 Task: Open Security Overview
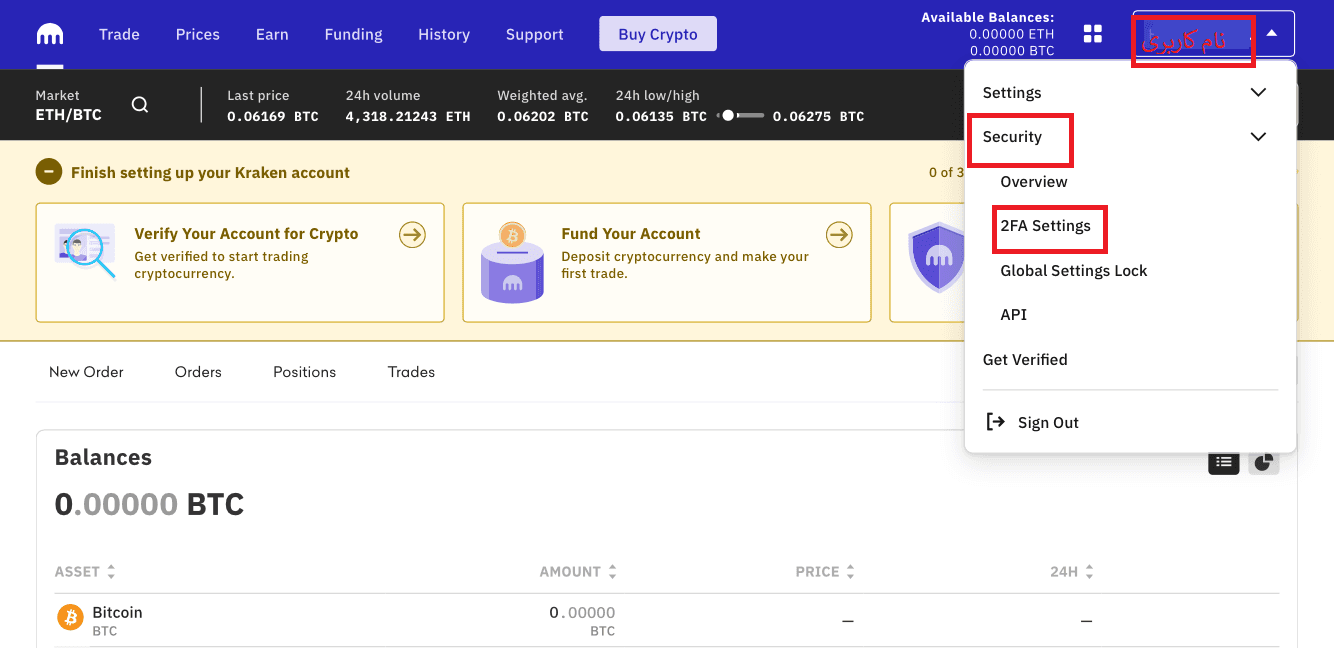click(1034, 182)
